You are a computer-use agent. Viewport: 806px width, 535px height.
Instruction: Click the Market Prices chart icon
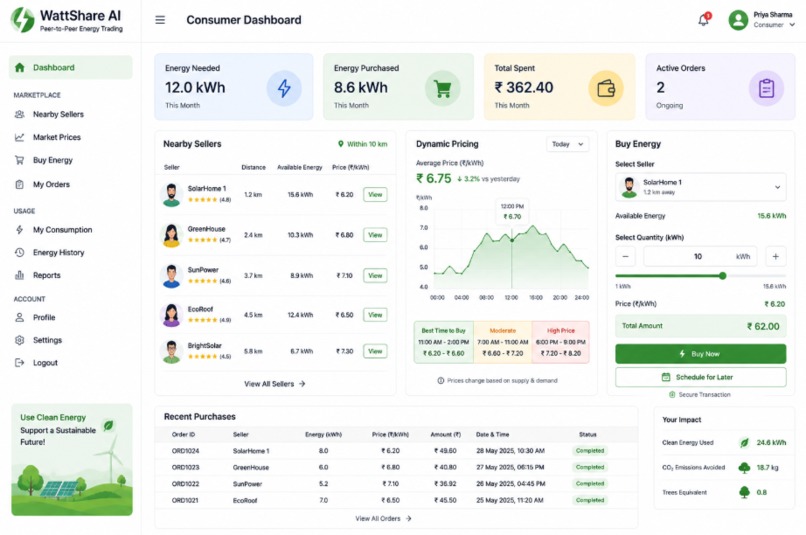pos(20,137)
